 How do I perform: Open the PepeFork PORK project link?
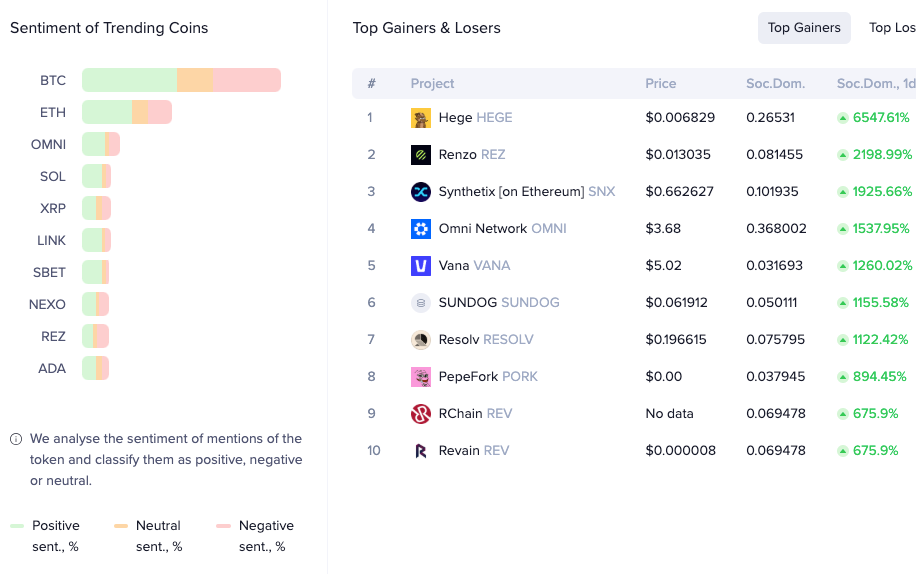pos(488,377)
